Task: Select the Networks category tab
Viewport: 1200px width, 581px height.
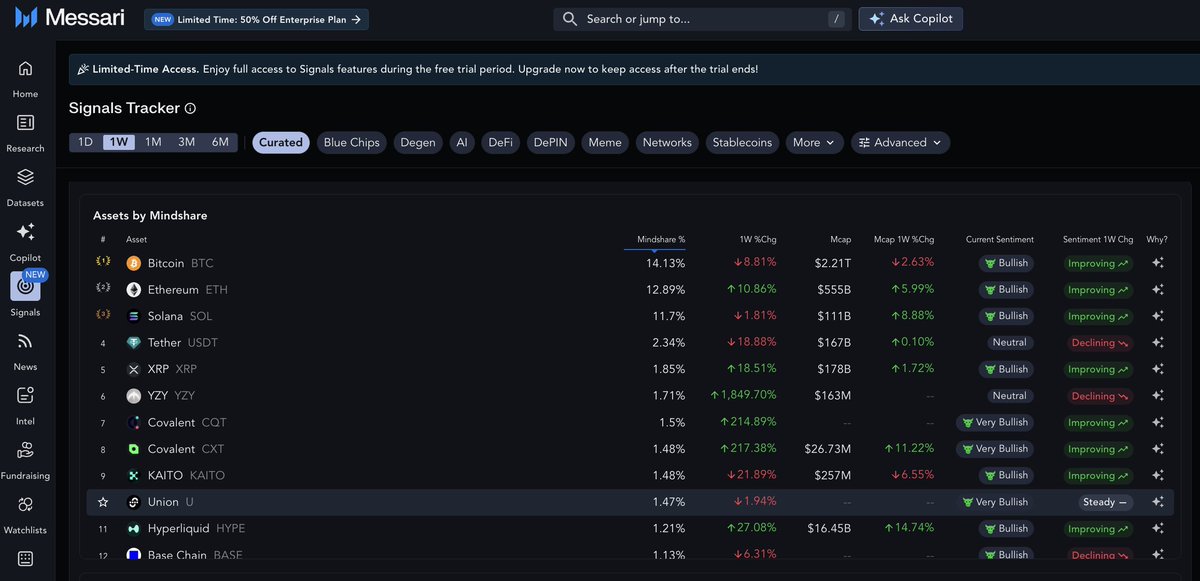Action: pyautogui.click(x=667, y=142)
